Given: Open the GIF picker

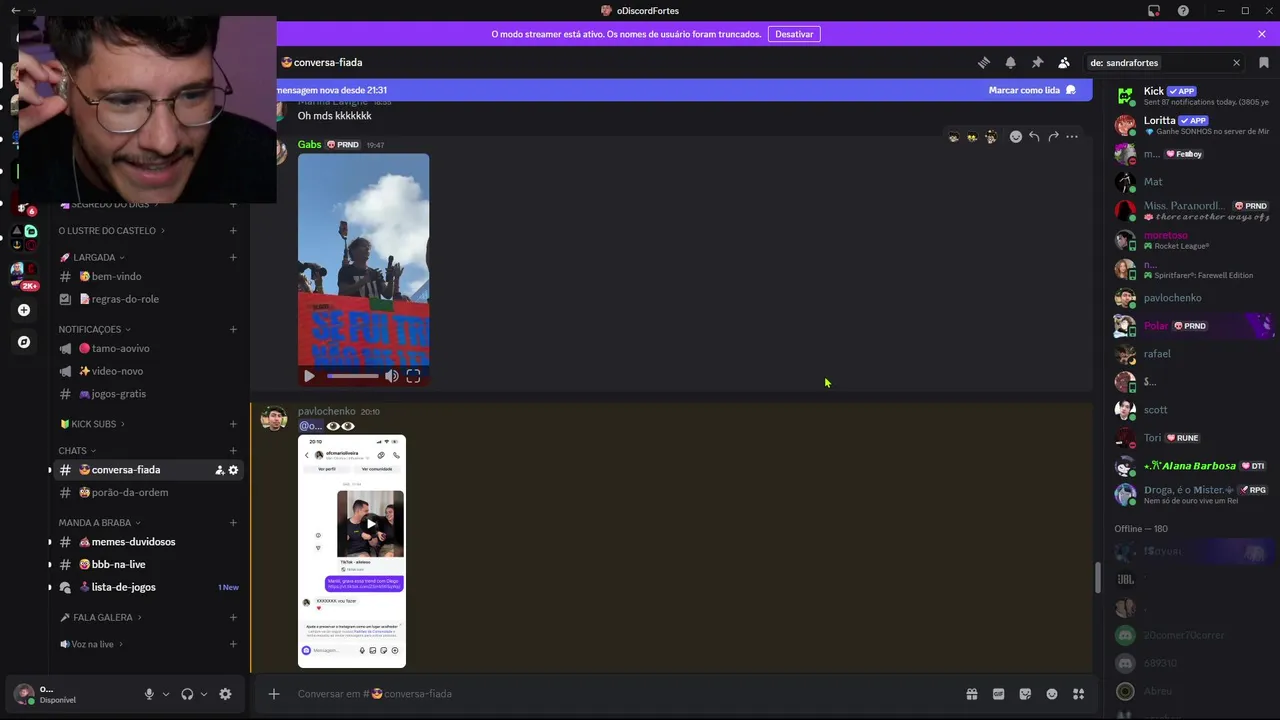Looking at the screenshot, I should pos(998,694).
